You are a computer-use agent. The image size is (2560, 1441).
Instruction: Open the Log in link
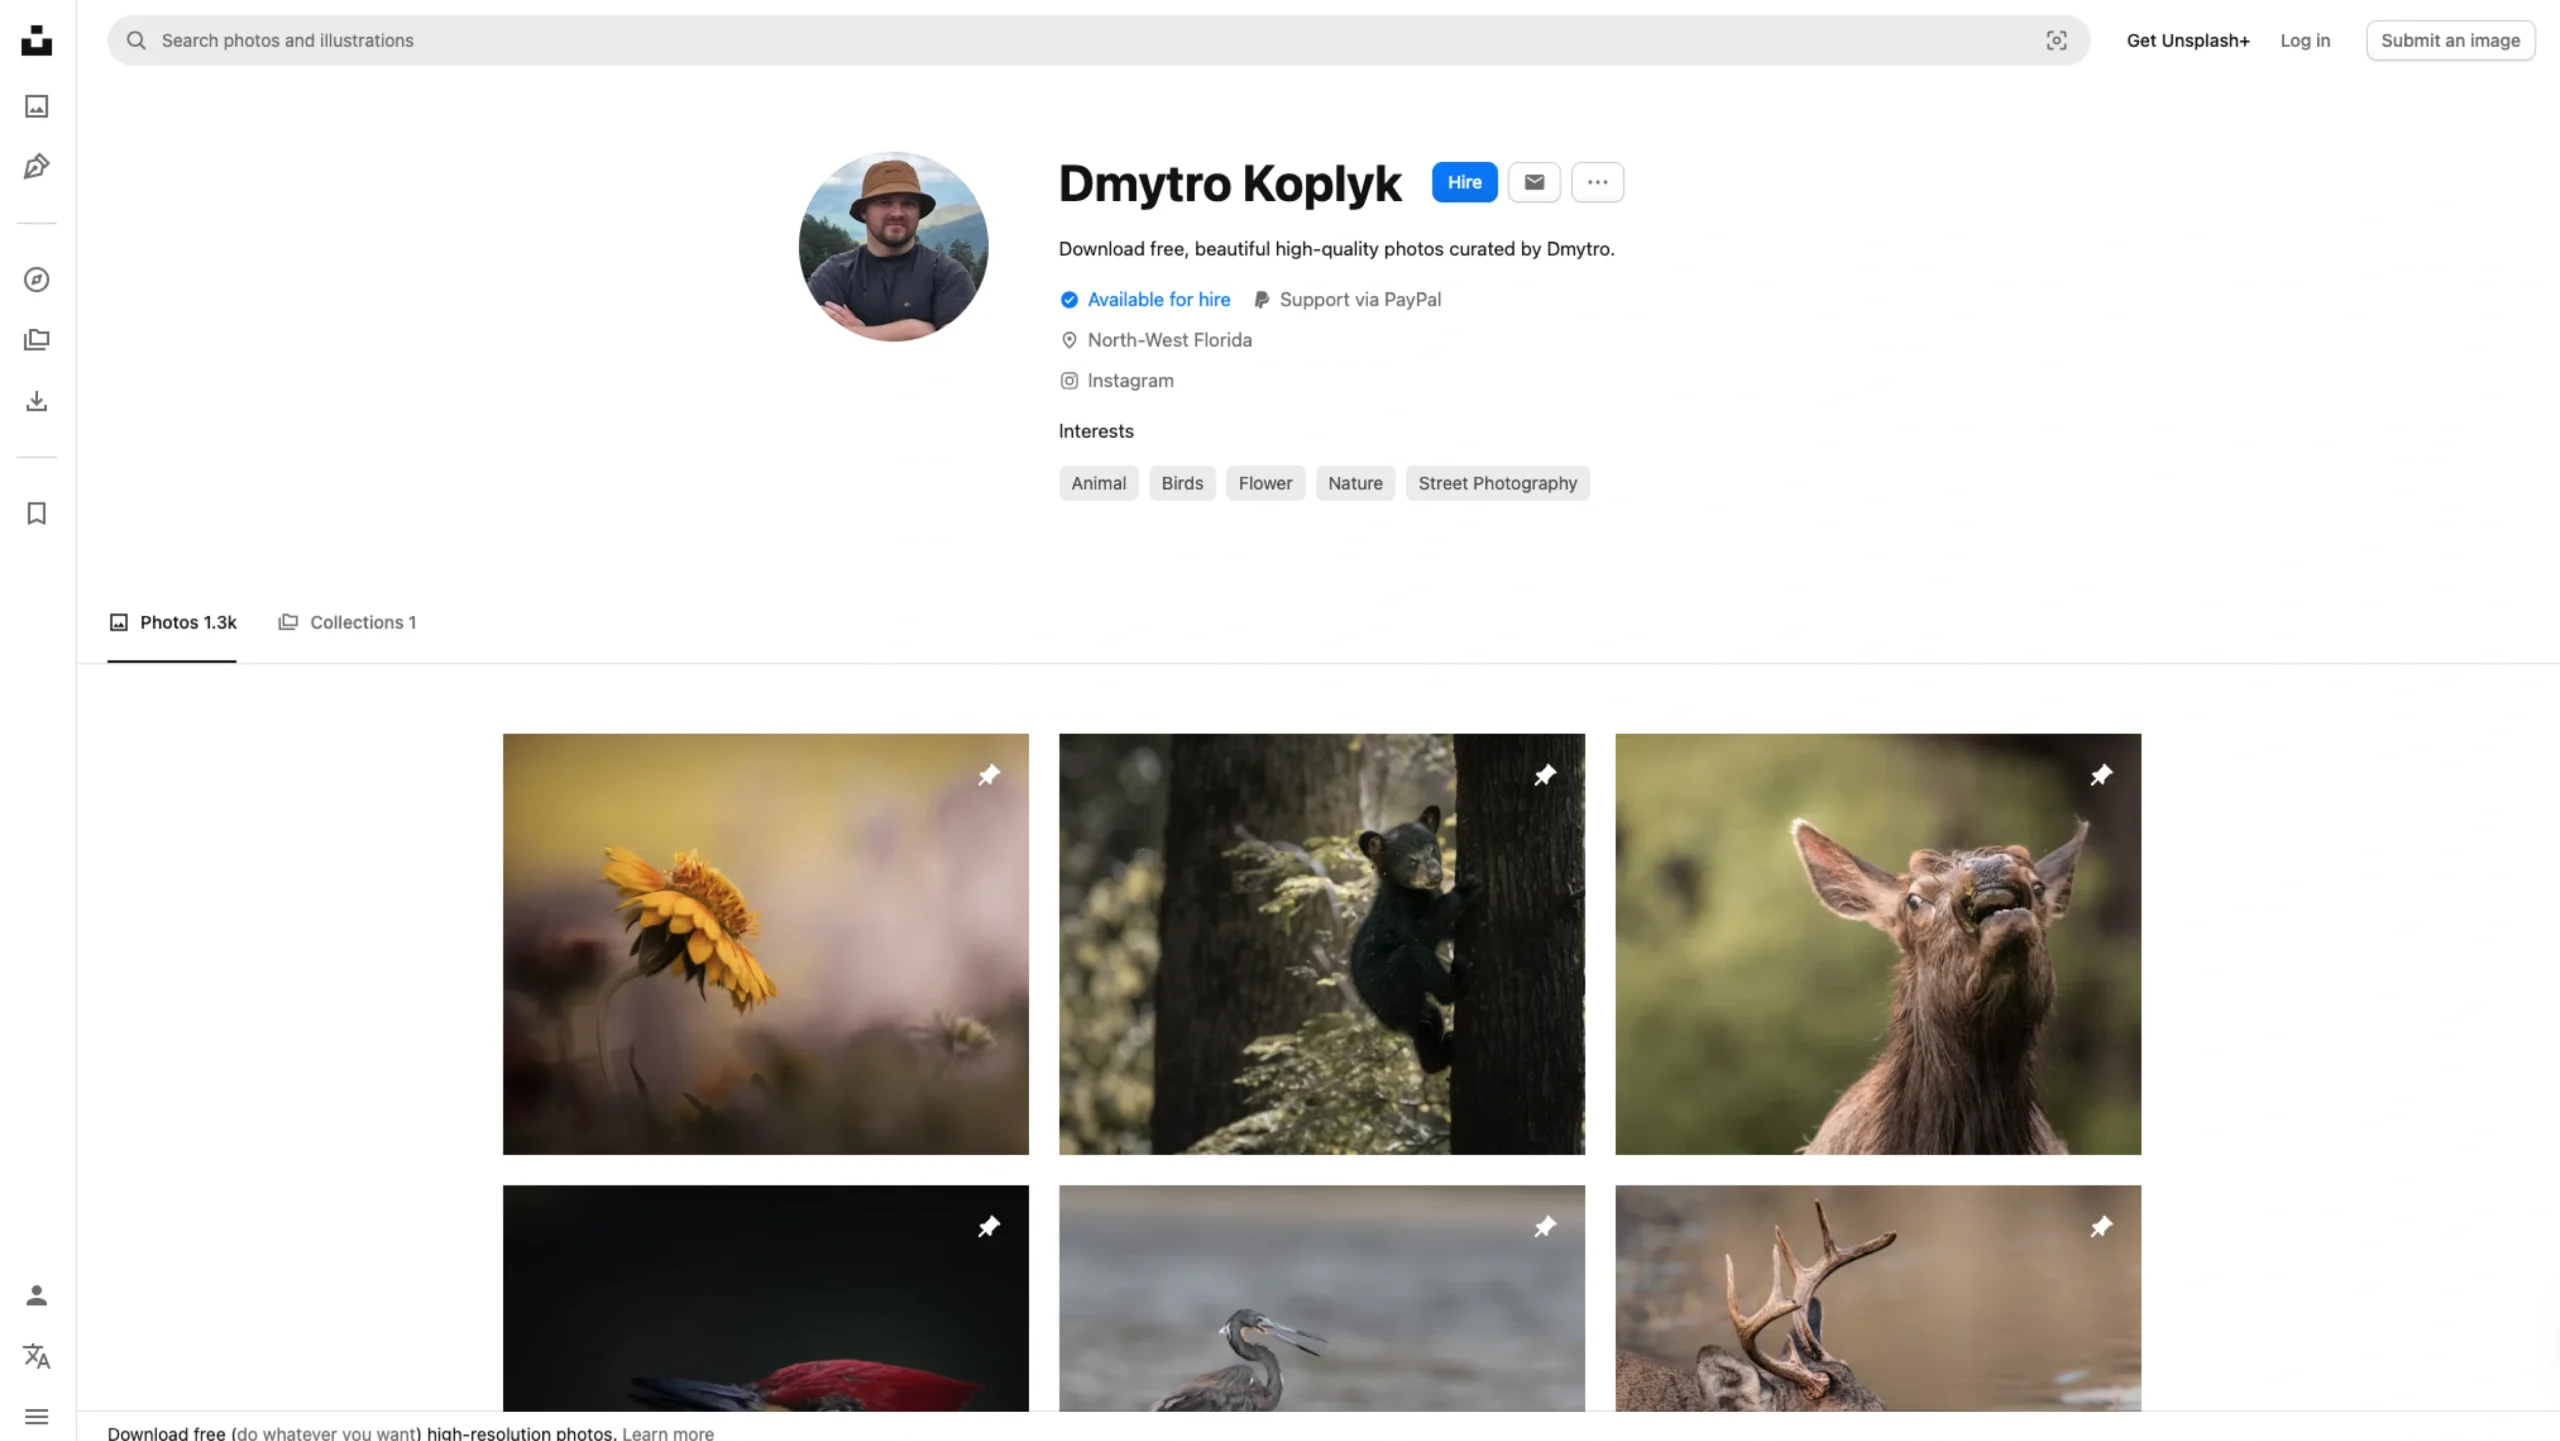[x=2304, y=40]
